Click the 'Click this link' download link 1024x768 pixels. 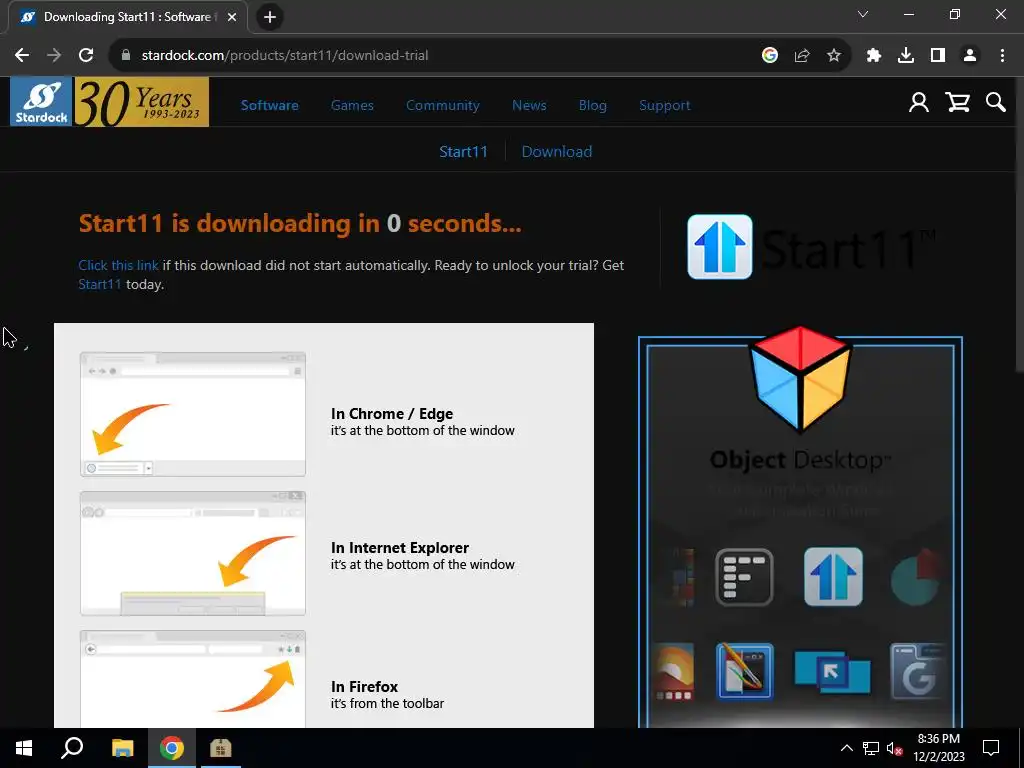click(118, 265)
